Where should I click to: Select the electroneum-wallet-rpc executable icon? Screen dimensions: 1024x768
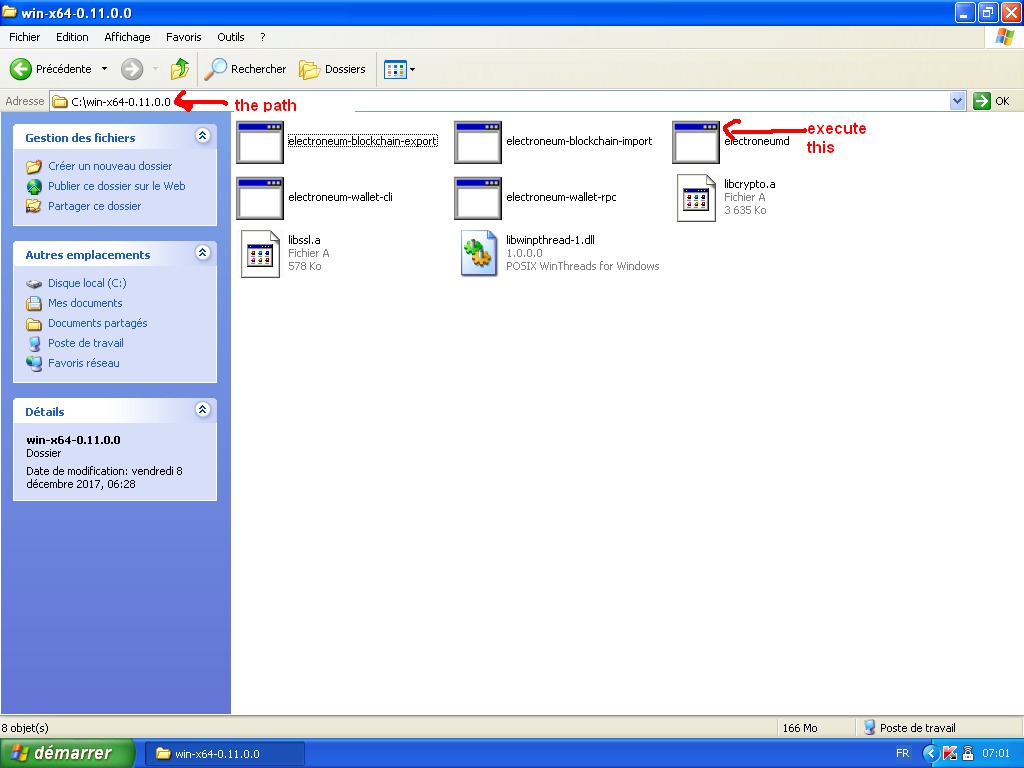[478, 198]
